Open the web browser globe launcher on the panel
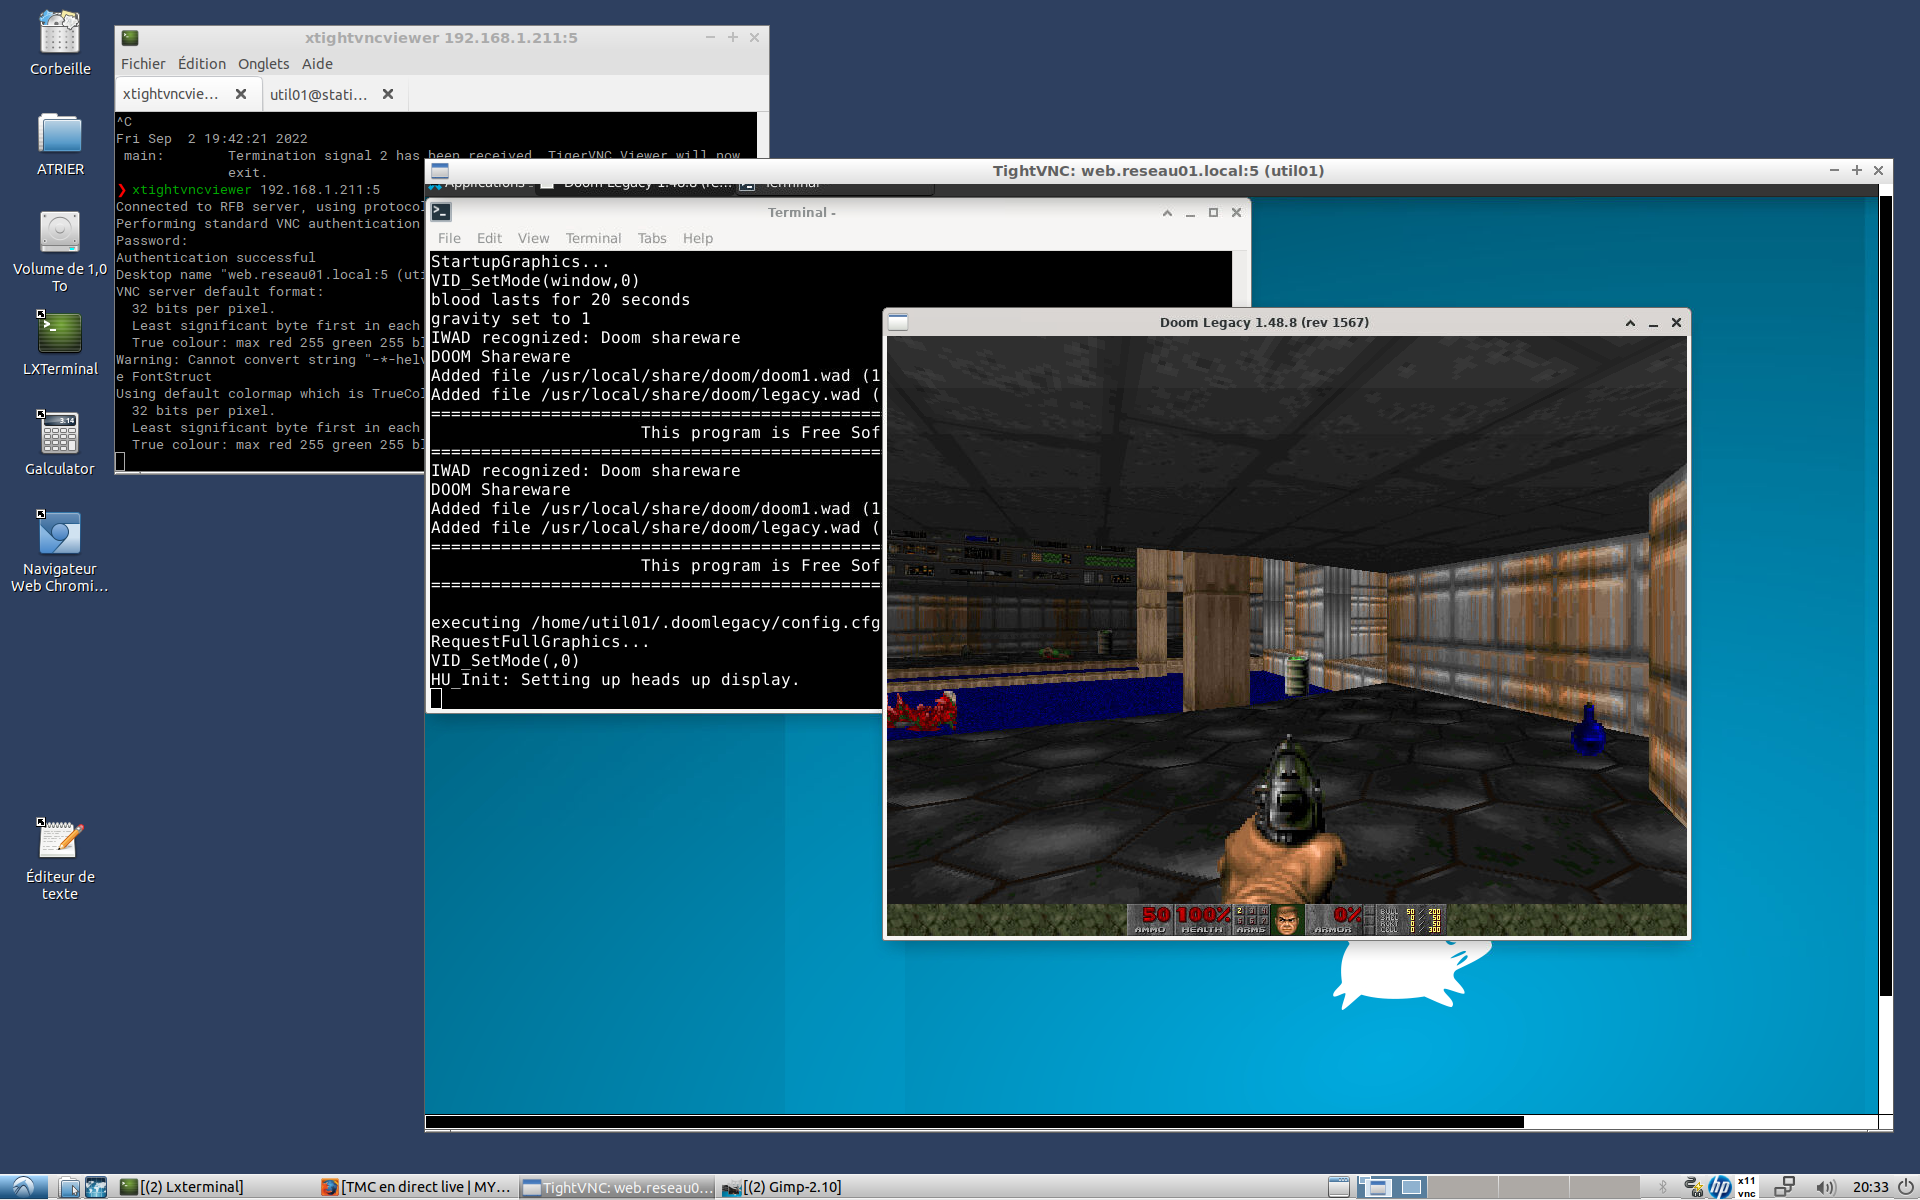This screenshot has width=1920, height=1200. [96, 1187]
